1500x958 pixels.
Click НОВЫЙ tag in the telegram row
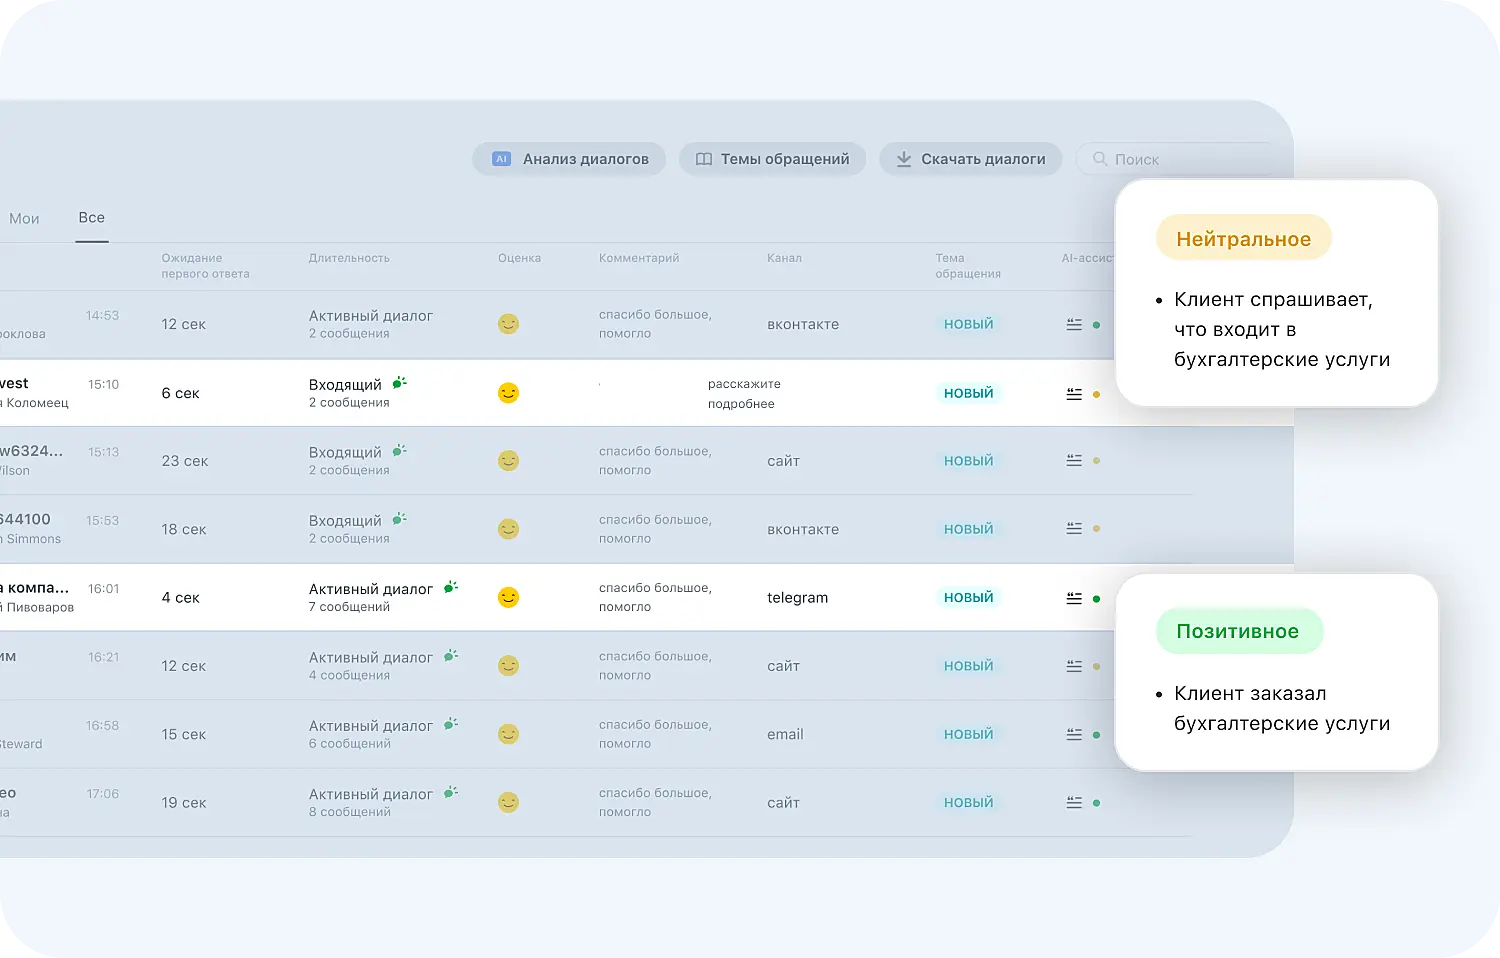point(969,598)
